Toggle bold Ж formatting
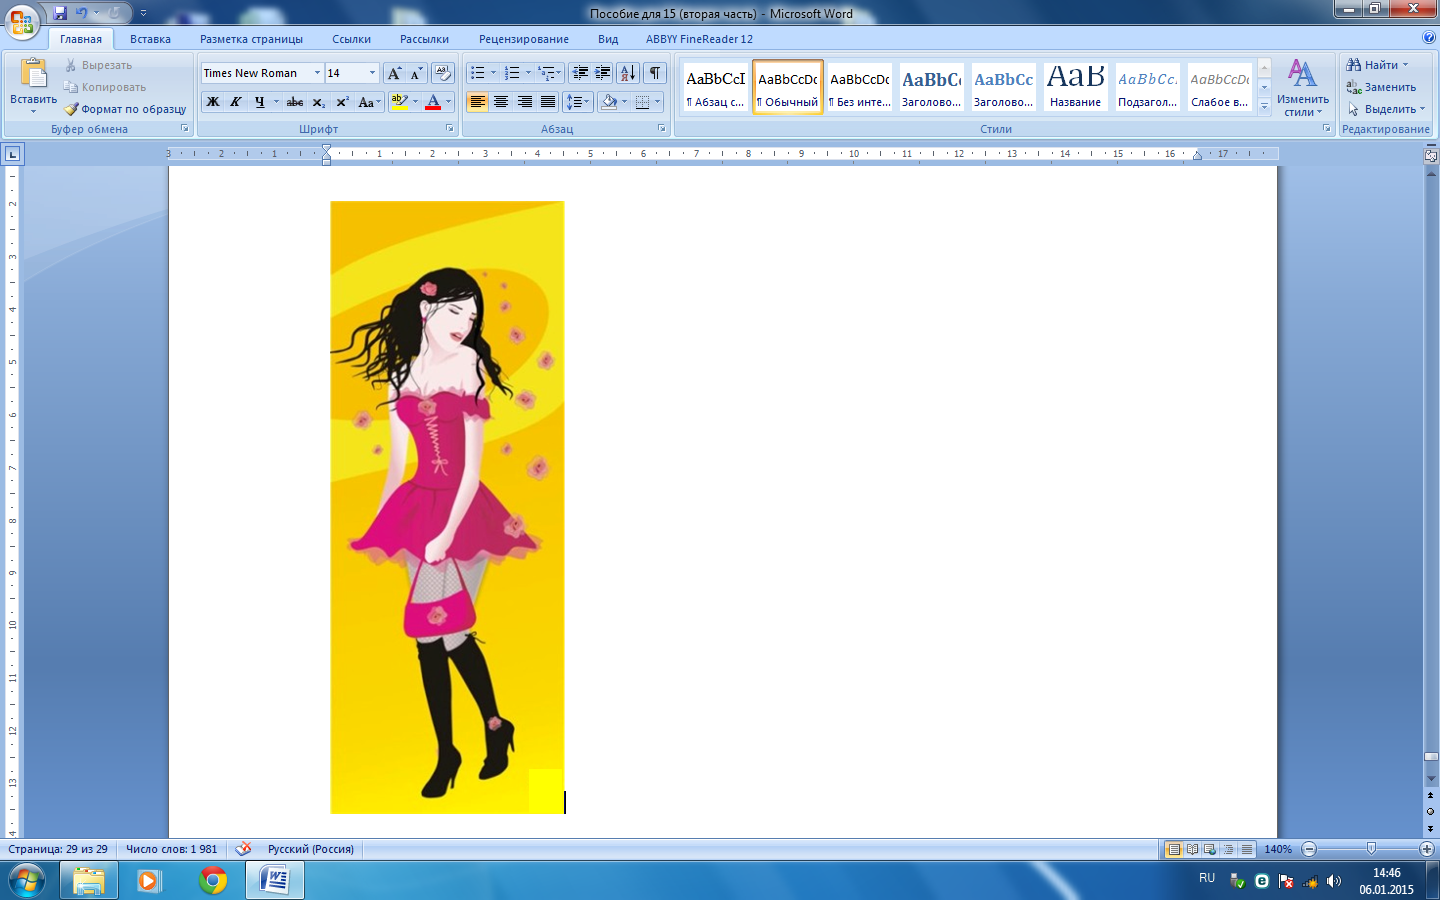The width and height of the screenshot is (1440, 900). 212,102
